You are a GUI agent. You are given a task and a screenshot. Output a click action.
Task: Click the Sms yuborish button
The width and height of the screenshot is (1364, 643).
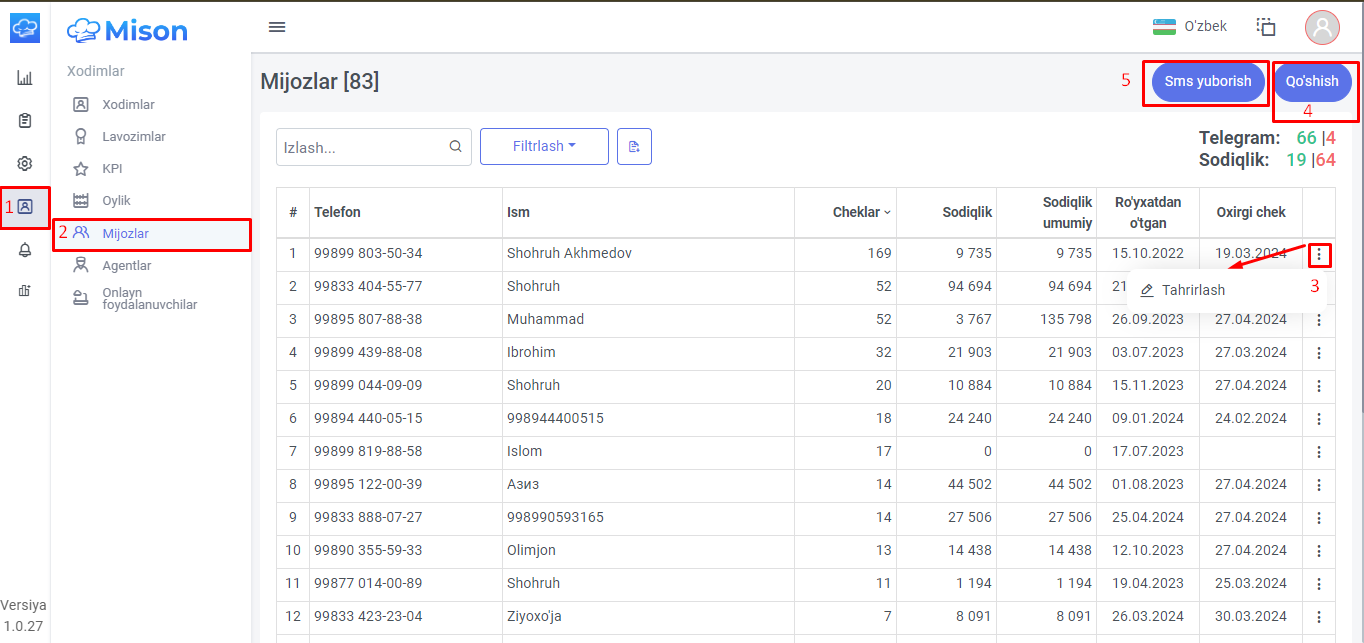pos(1208,82)
